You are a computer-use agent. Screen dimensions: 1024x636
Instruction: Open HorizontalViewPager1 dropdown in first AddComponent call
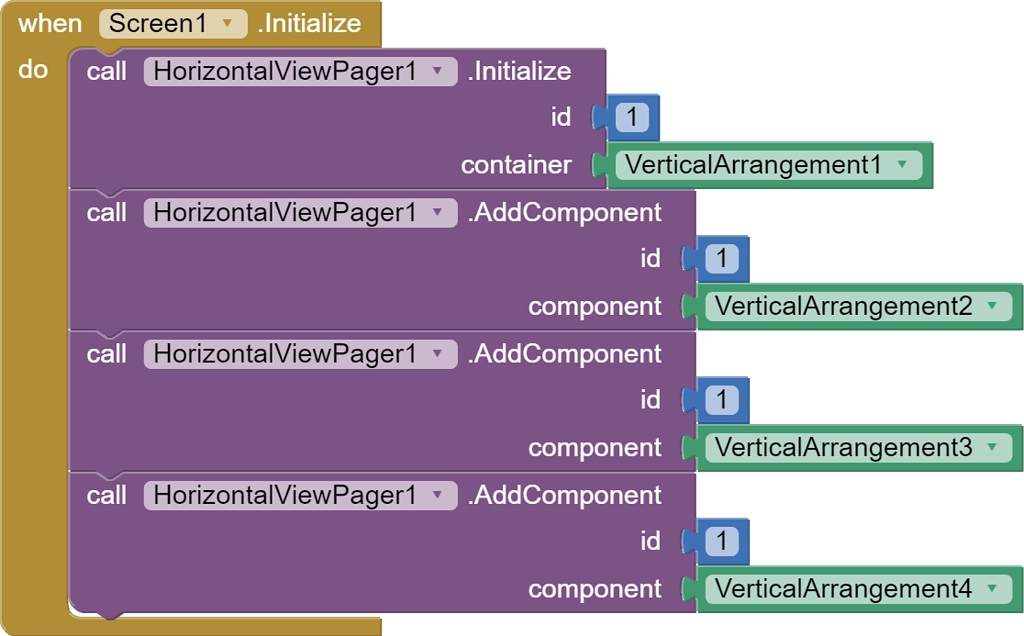437,213
